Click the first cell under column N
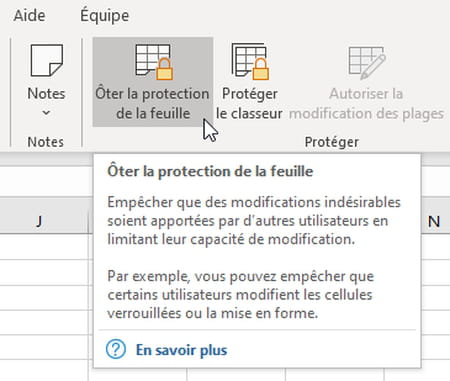 click(436, 247)
